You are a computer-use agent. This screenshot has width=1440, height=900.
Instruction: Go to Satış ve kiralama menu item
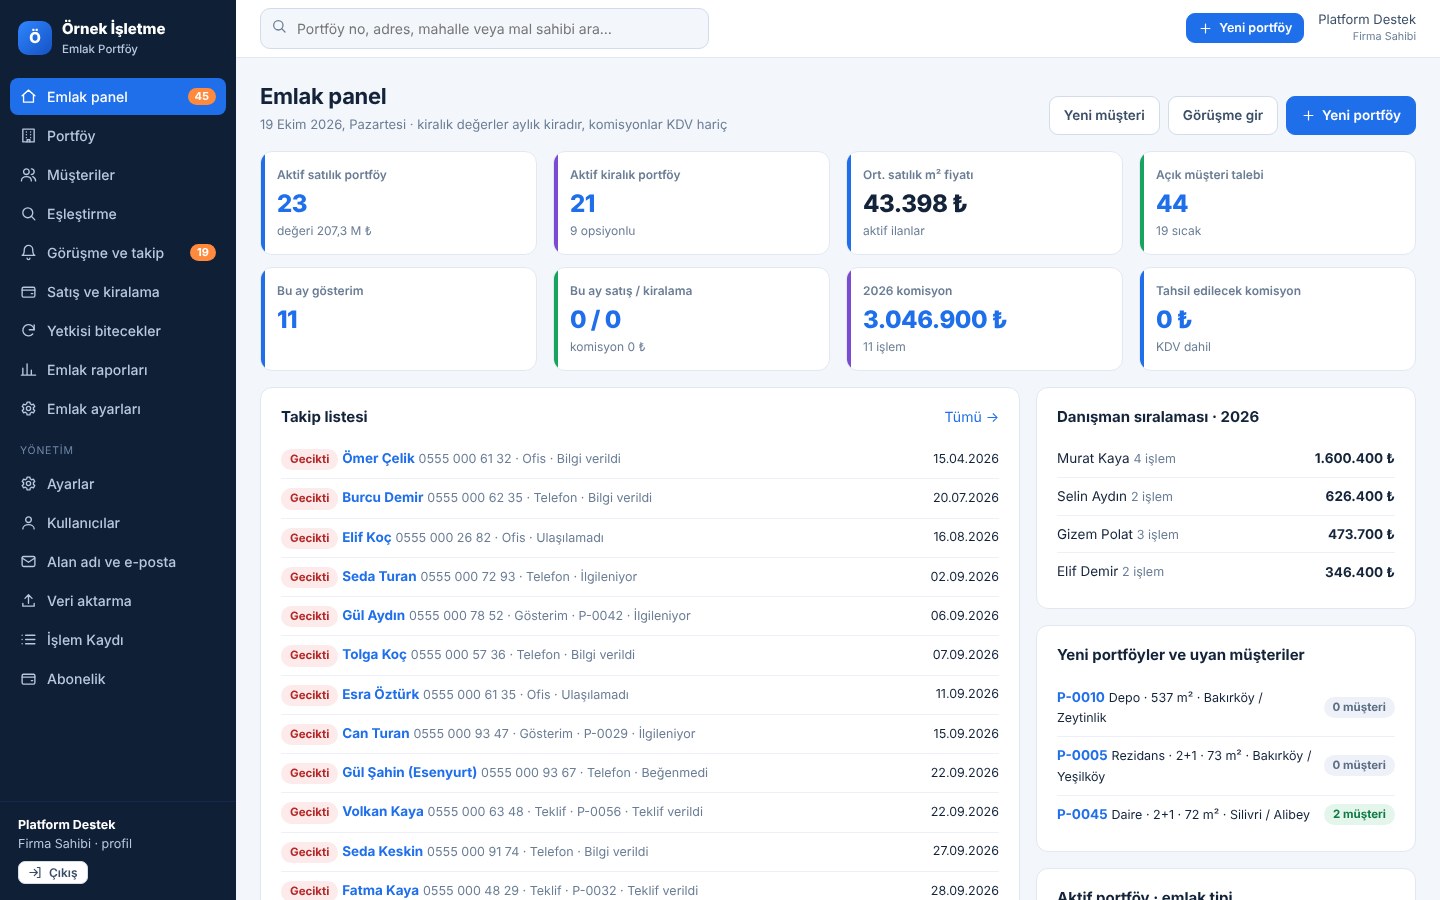pos(118,292)
